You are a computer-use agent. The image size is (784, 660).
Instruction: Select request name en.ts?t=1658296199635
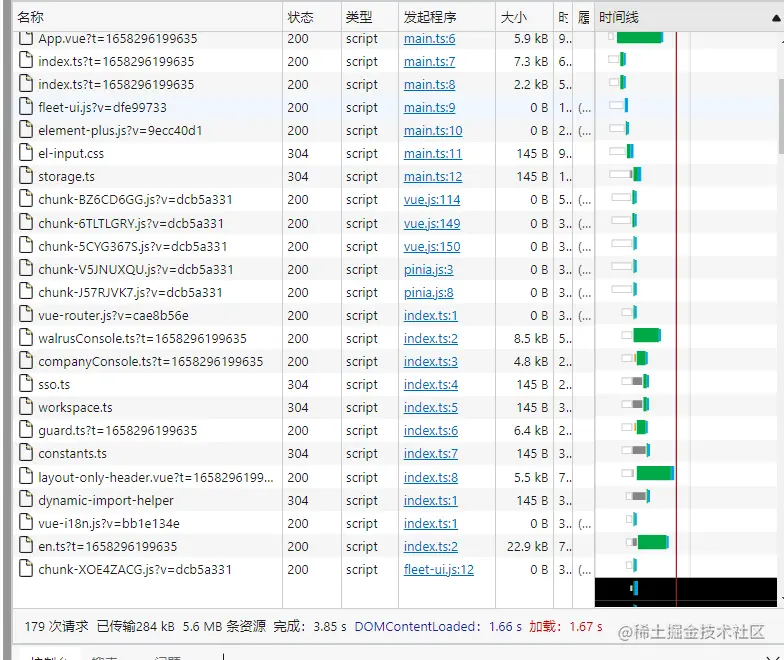pos(108,546)
